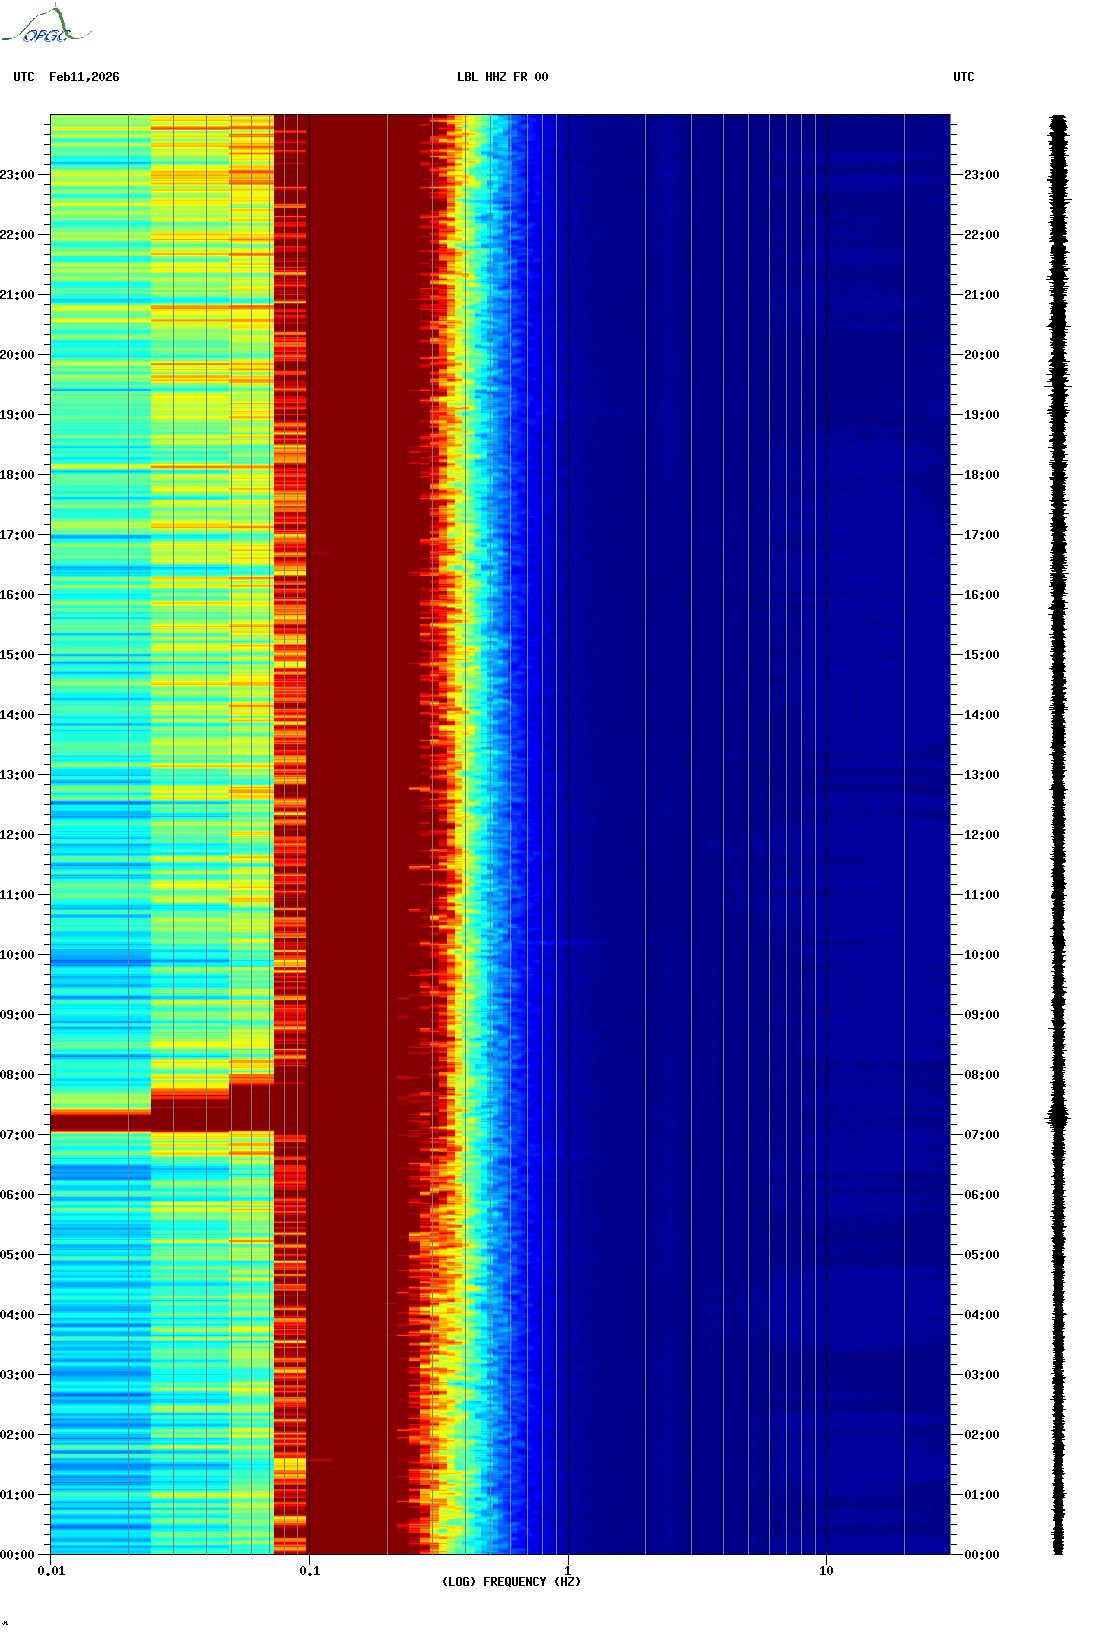Select the 12:00 marker on the right axis
This screenshot has width=1102, height=1634.
(x=981, y=835)
